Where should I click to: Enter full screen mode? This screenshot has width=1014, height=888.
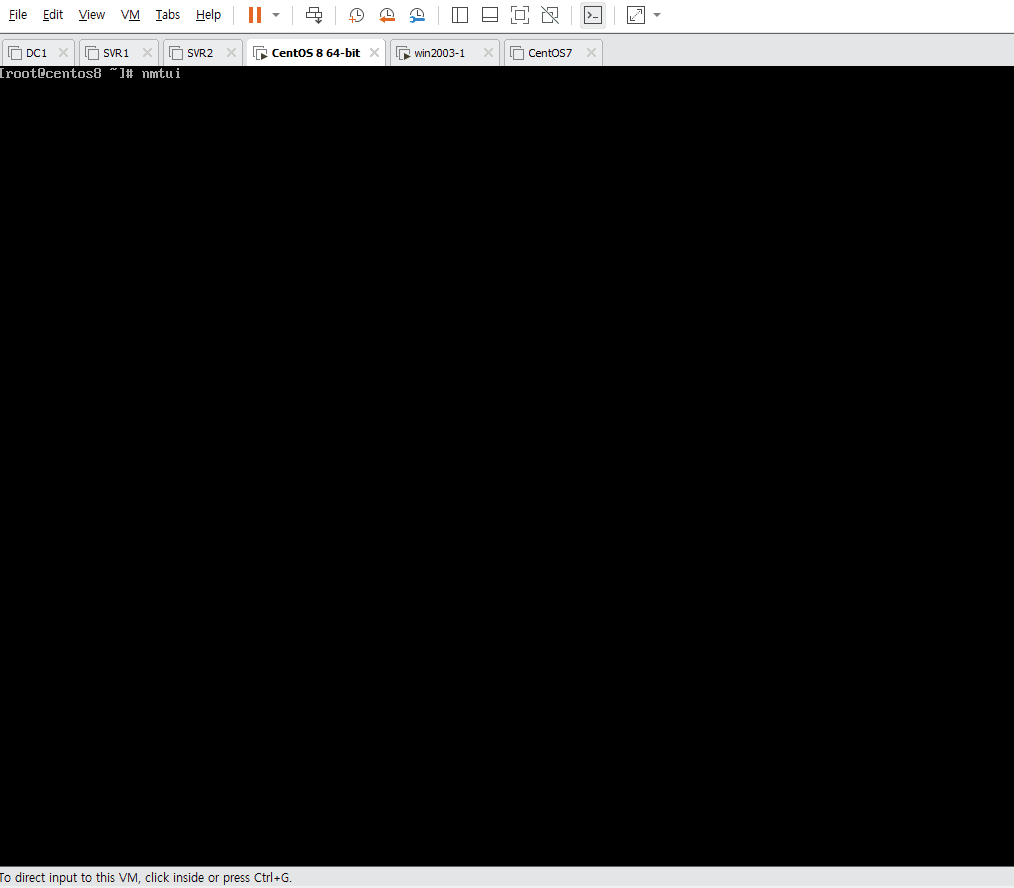point(520,15)
